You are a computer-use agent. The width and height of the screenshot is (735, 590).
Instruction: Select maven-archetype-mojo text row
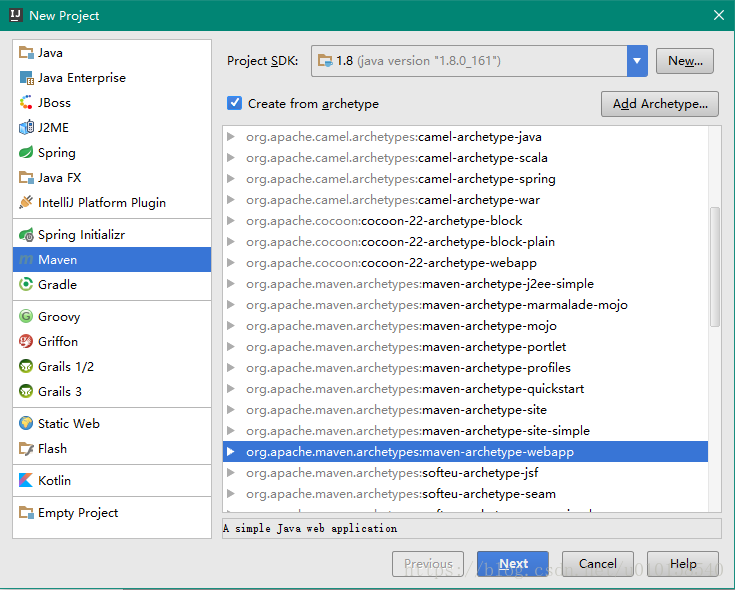(401, 326)
